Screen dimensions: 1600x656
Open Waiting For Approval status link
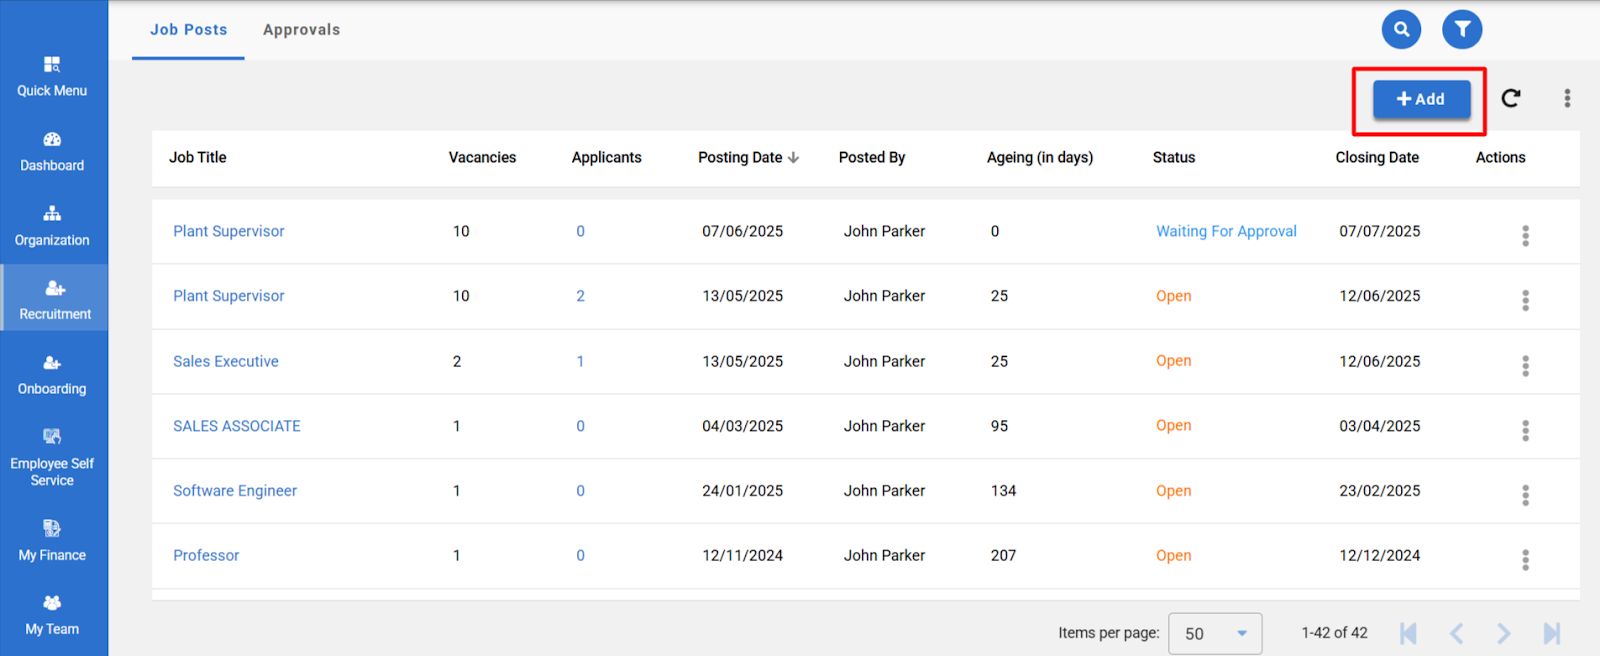pyautogui.click(x=1226, y=231)
